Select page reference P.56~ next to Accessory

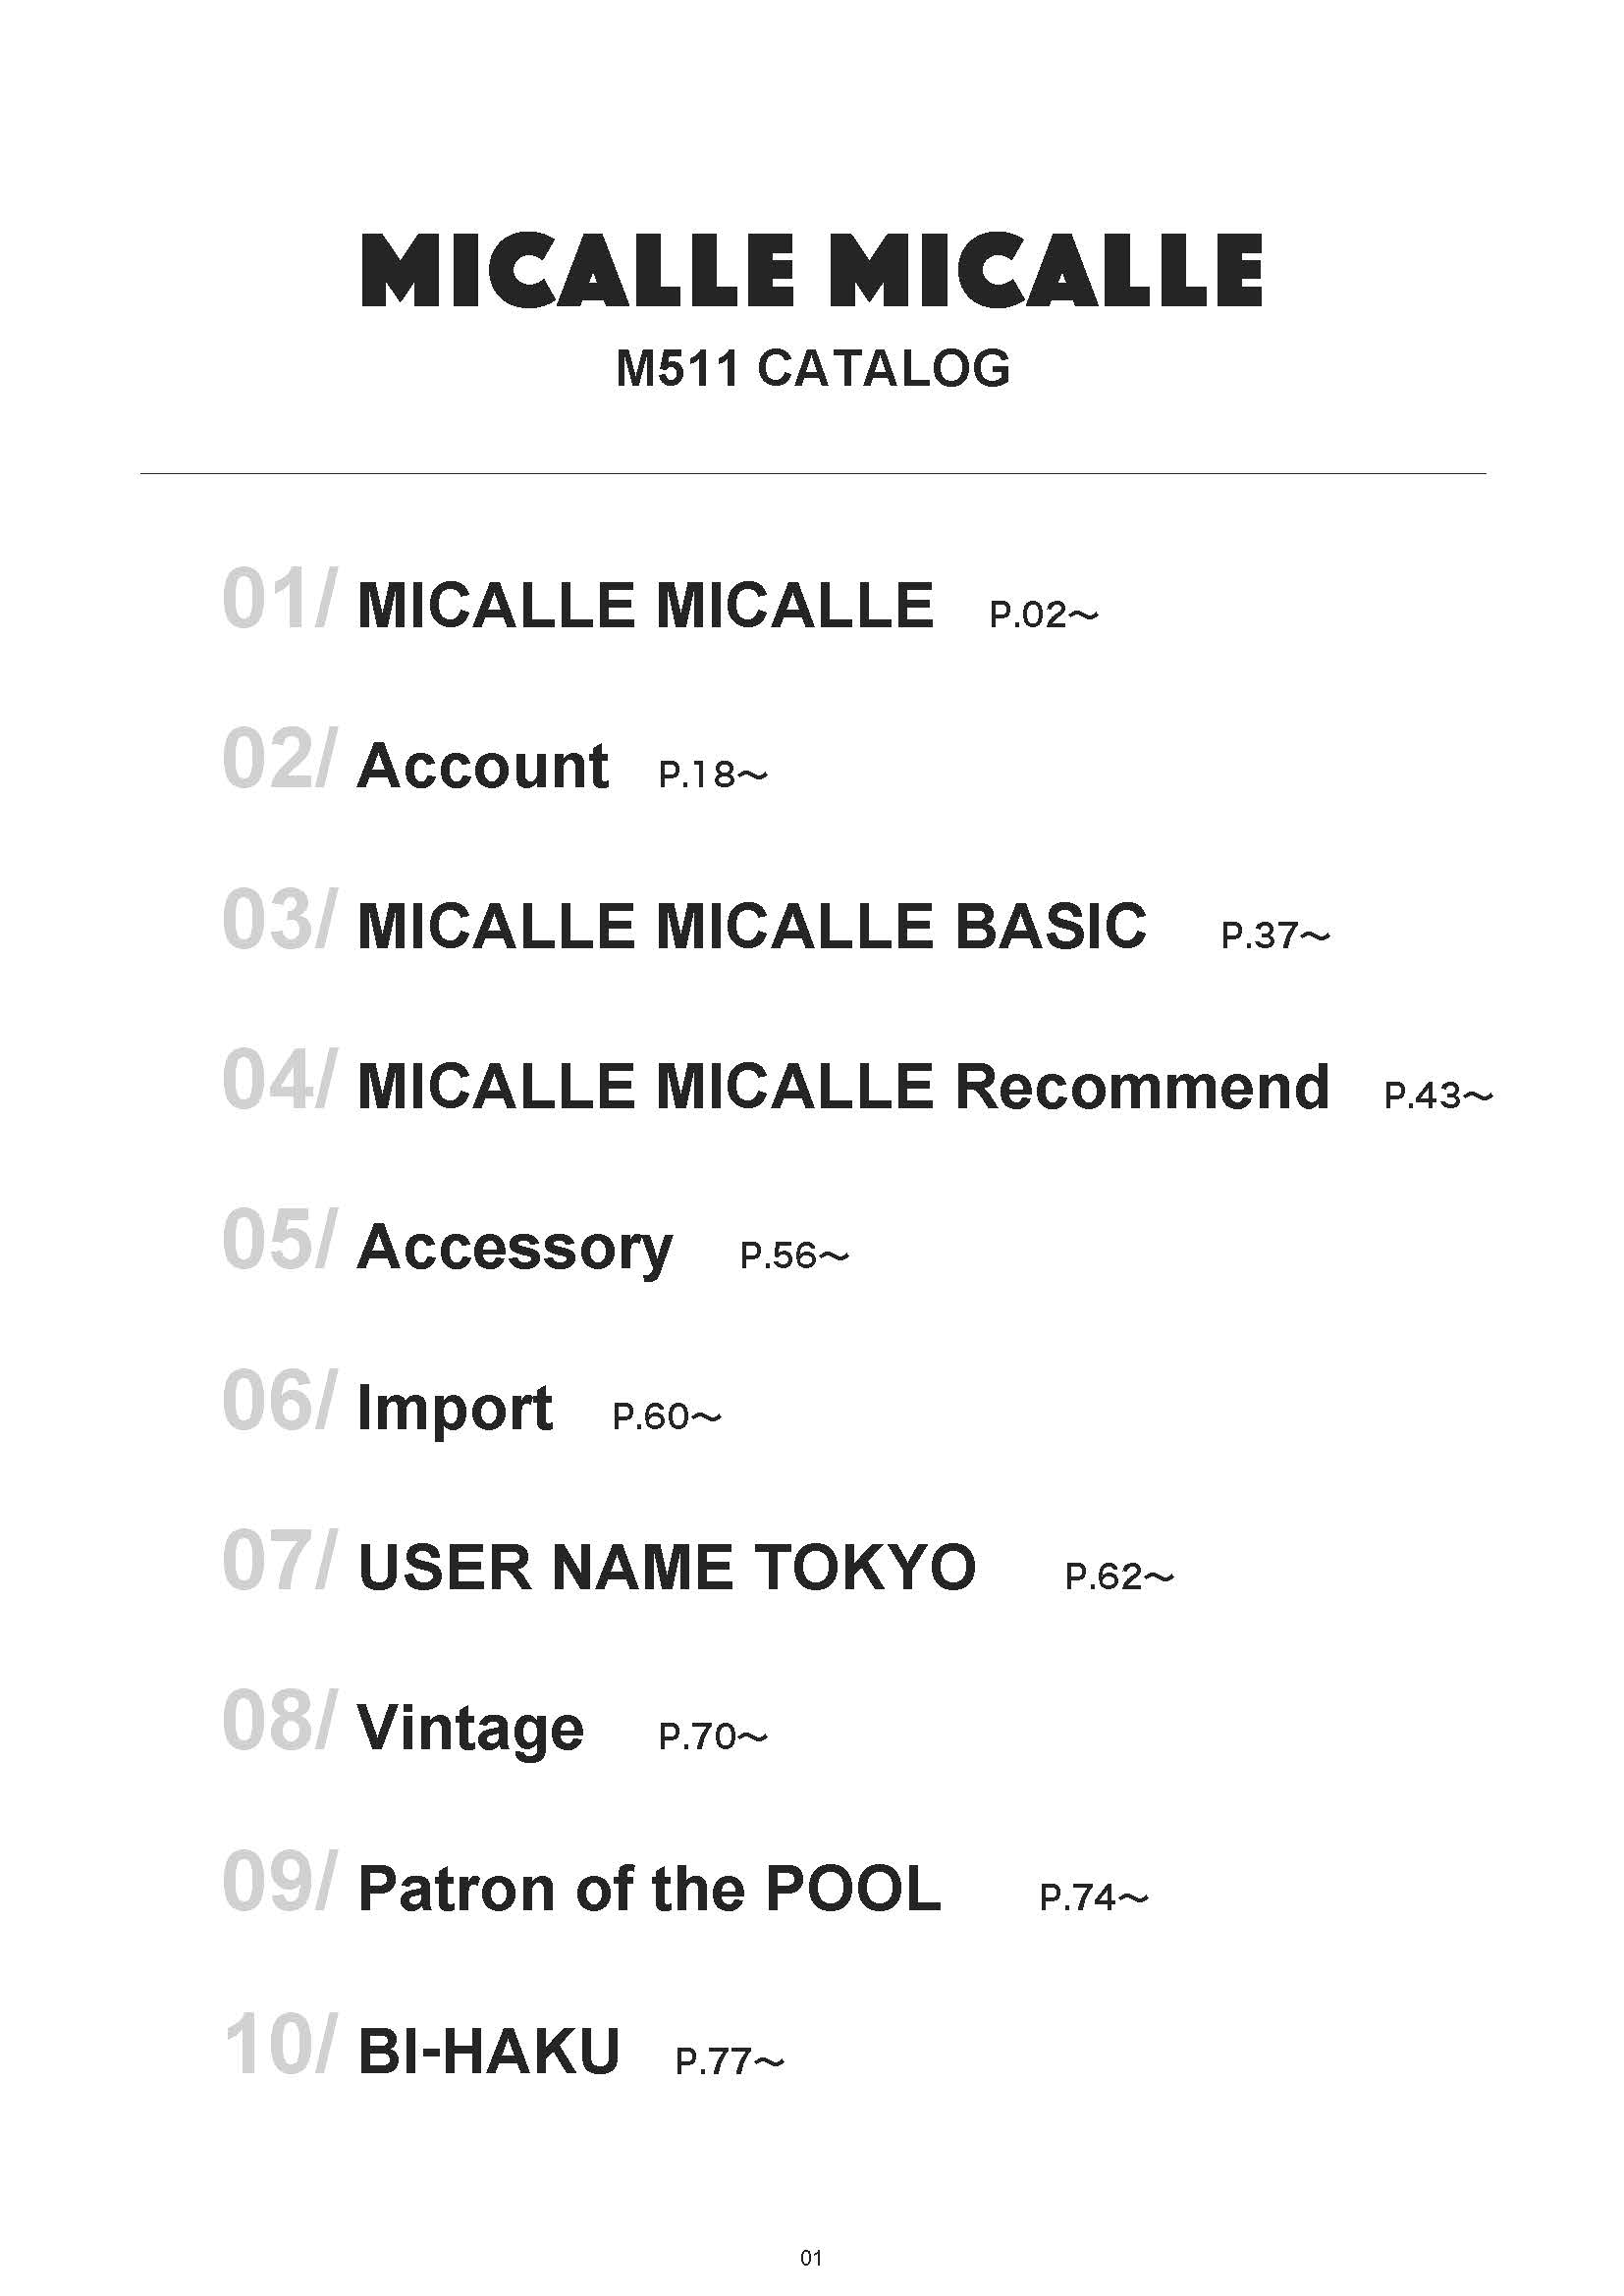(x=794, y=1256)
